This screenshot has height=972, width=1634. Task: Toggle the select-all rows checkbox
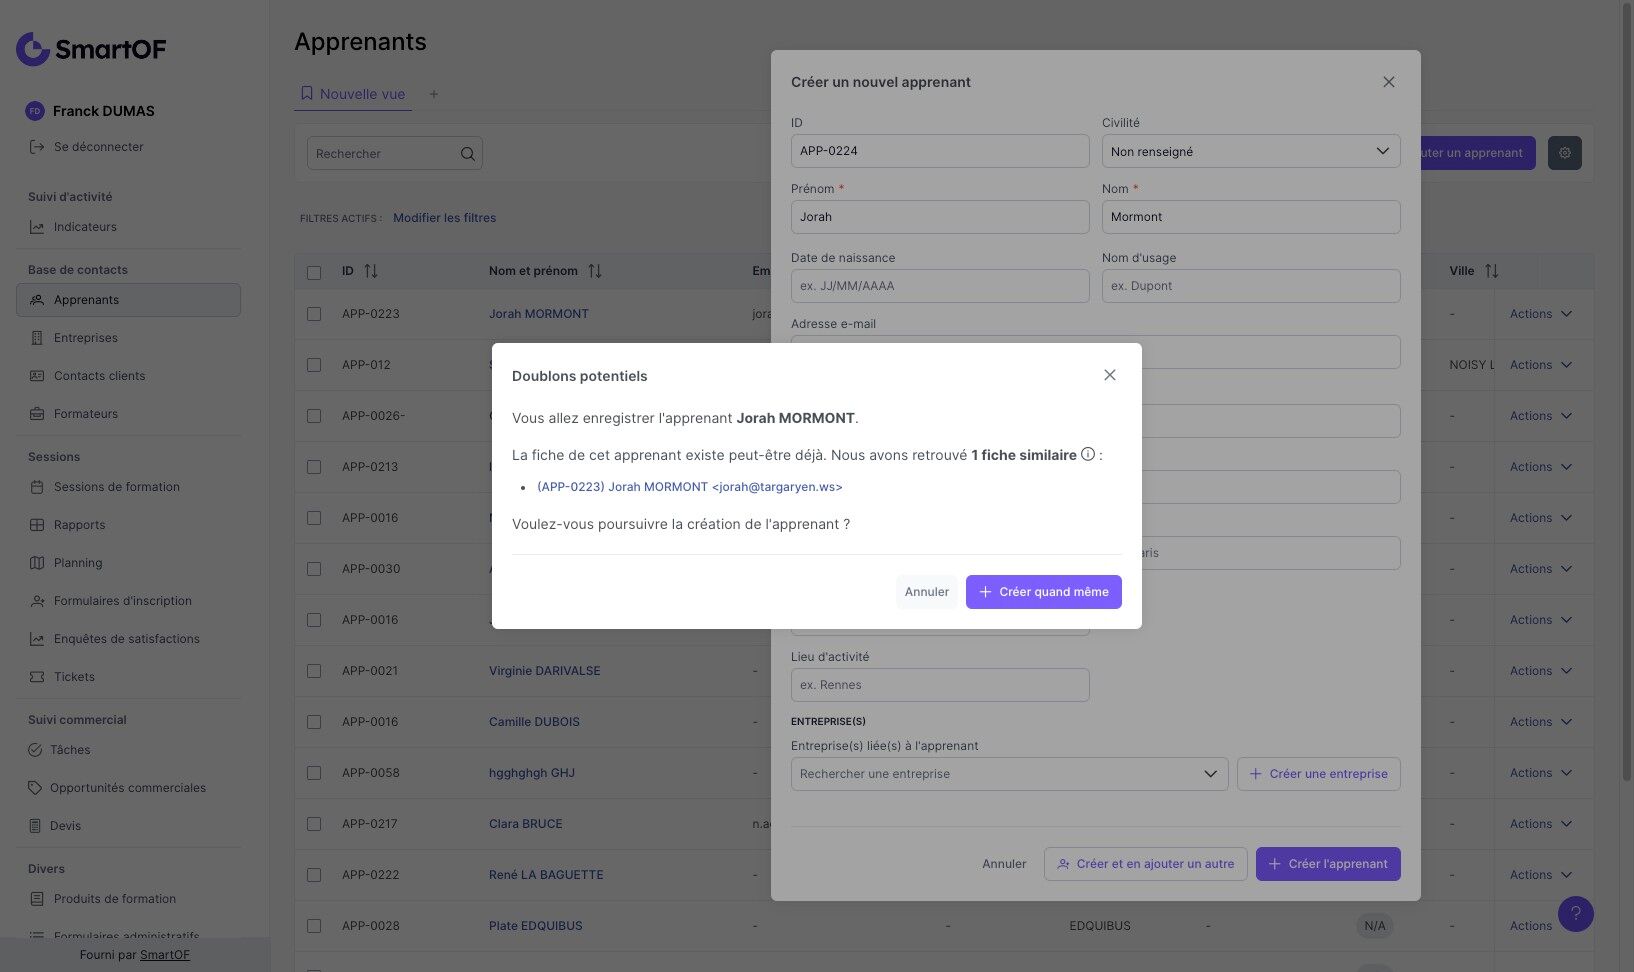pyautogui.click(x=314, y=272)
